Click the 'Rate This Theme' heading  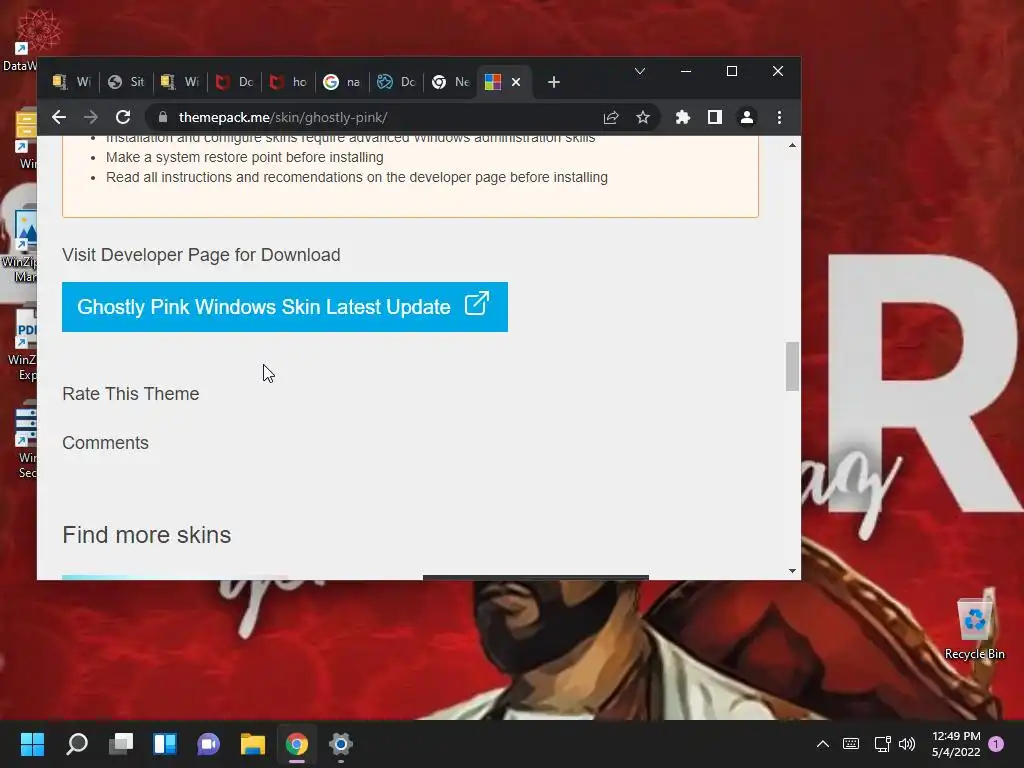[131, 394]
